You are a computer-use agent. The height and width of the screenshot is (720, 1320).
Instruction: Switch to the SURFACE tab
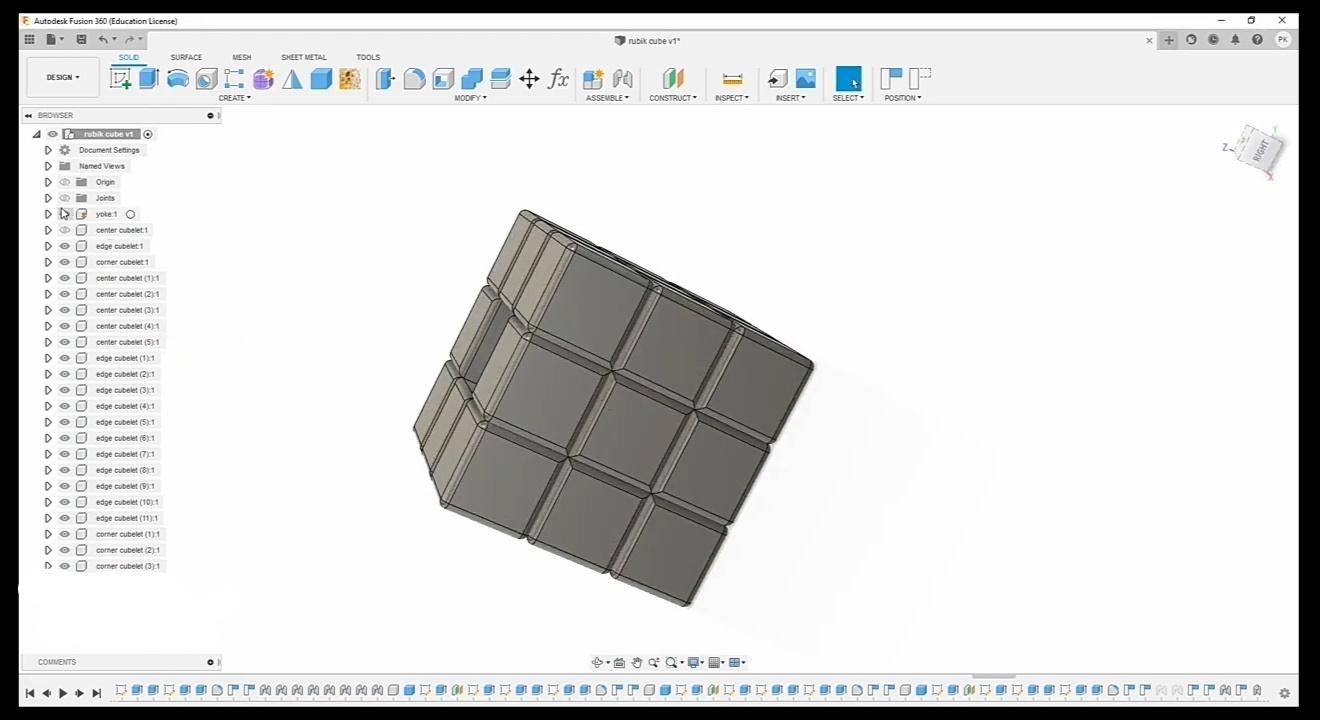pos(185,57)
